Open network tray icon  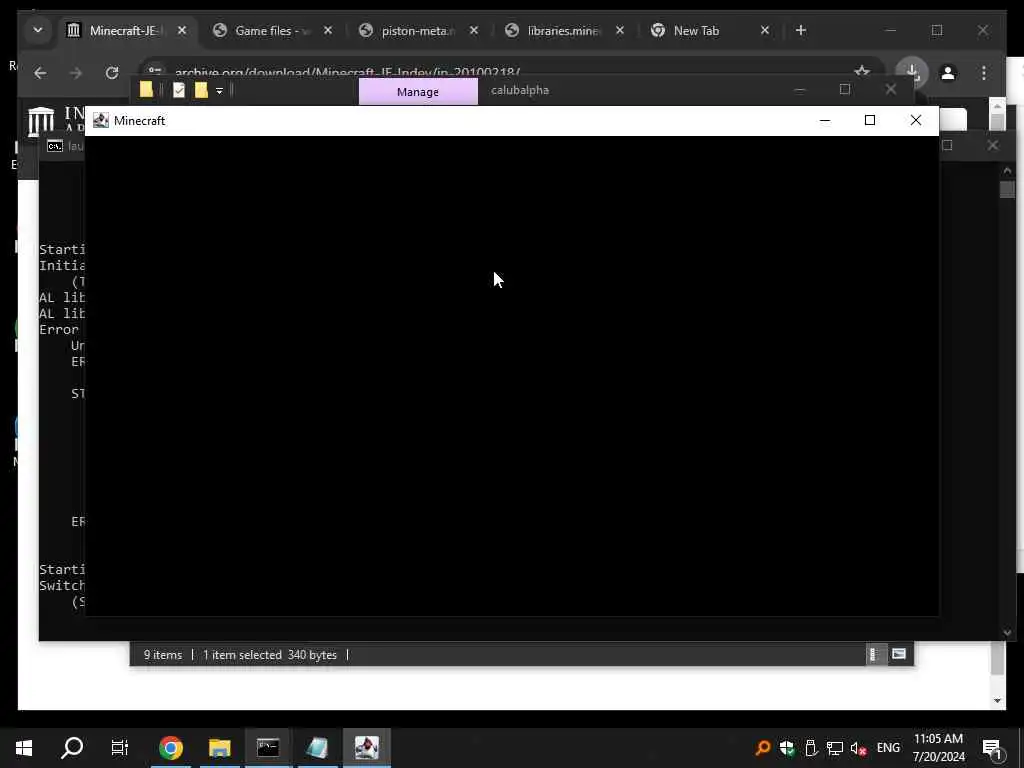click(x=835, y=748)
